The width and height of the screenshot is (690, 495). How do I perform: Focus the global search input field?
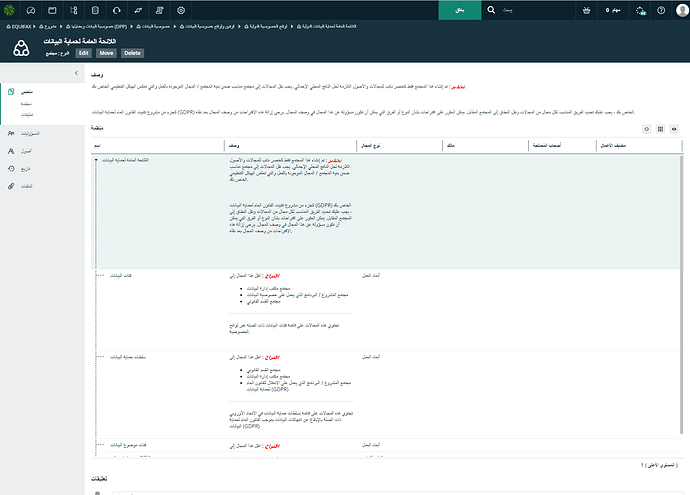537,10
